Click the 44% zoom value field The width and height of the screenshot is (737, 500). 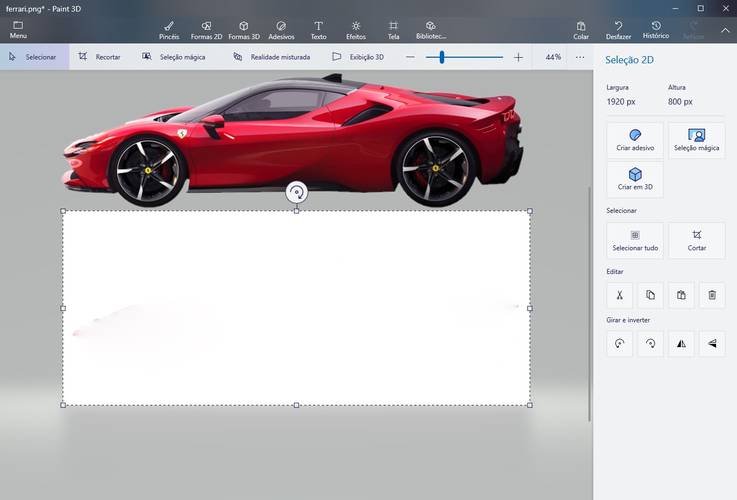point(553,57)
